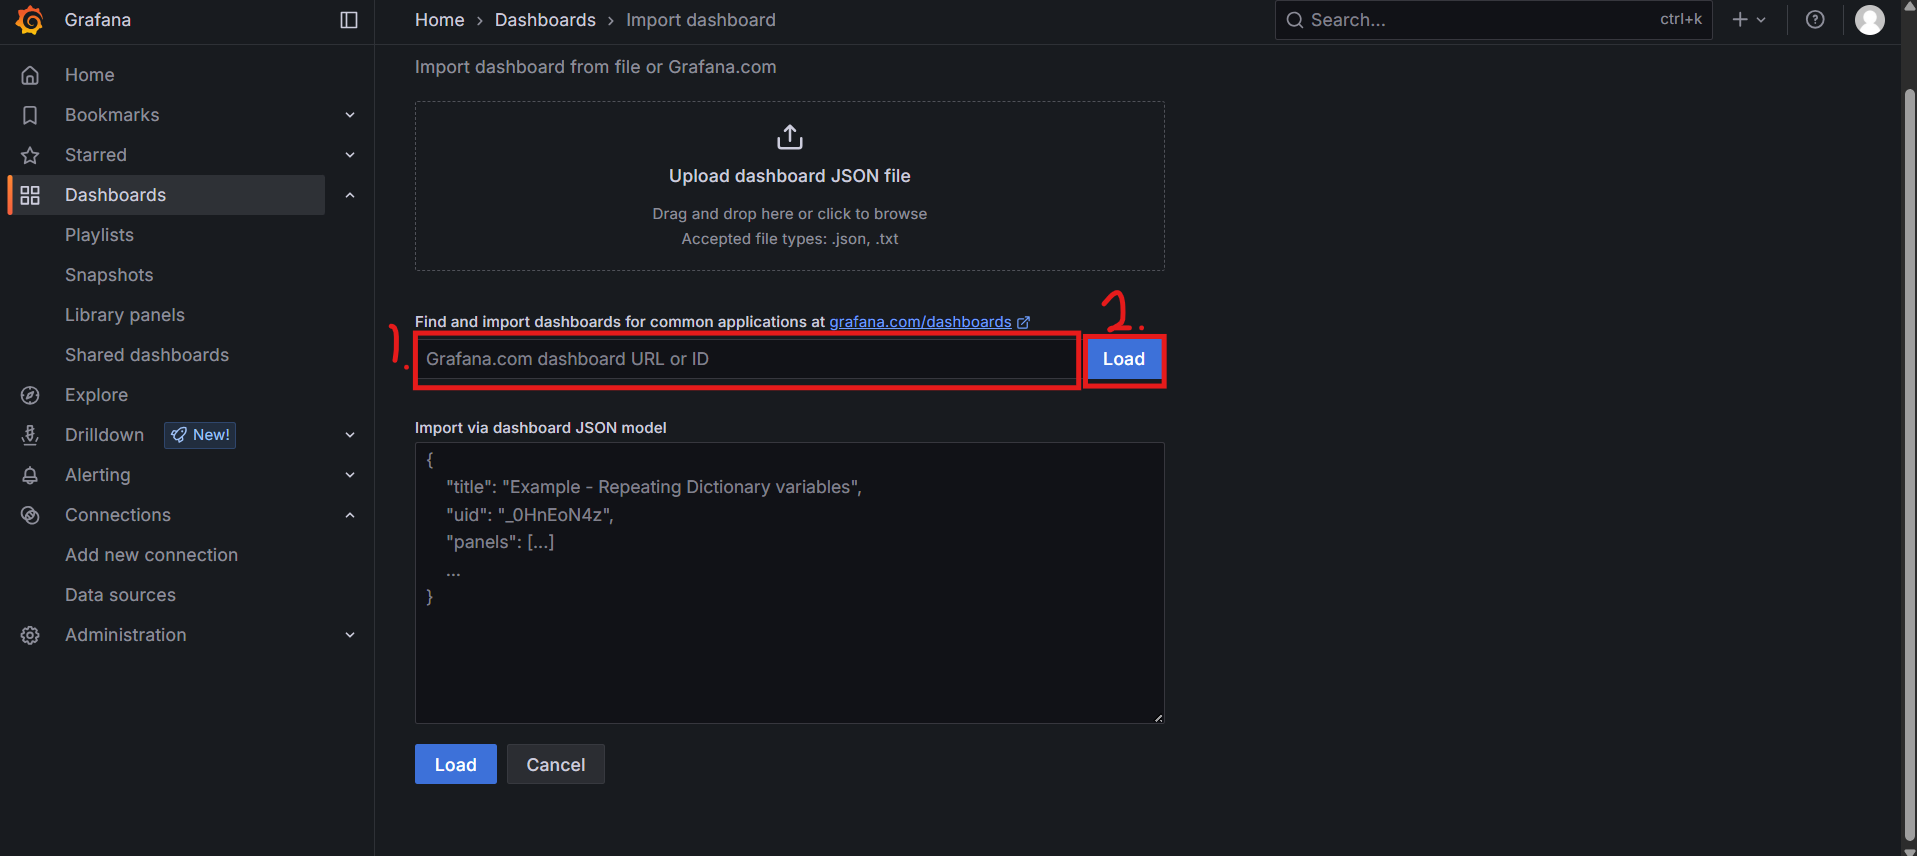Toggle the sidebar dock menu icon

click(x=349, y=20)
